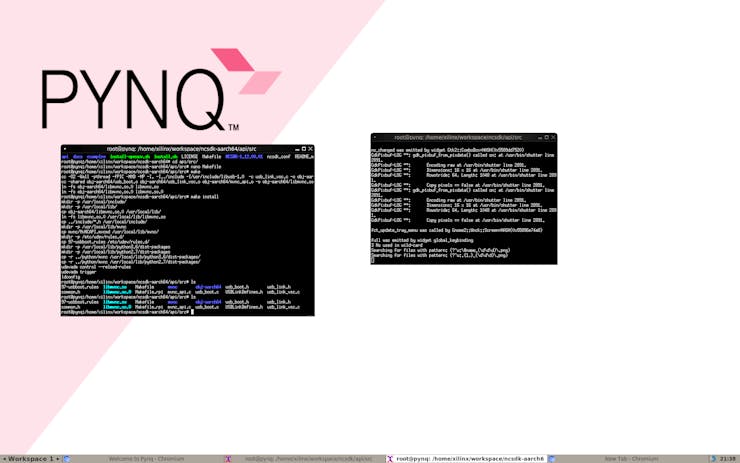740x463 pixels.
Task: Click 'udevadm control --reload-rules' line in left terminal
Action: (96, 267)
